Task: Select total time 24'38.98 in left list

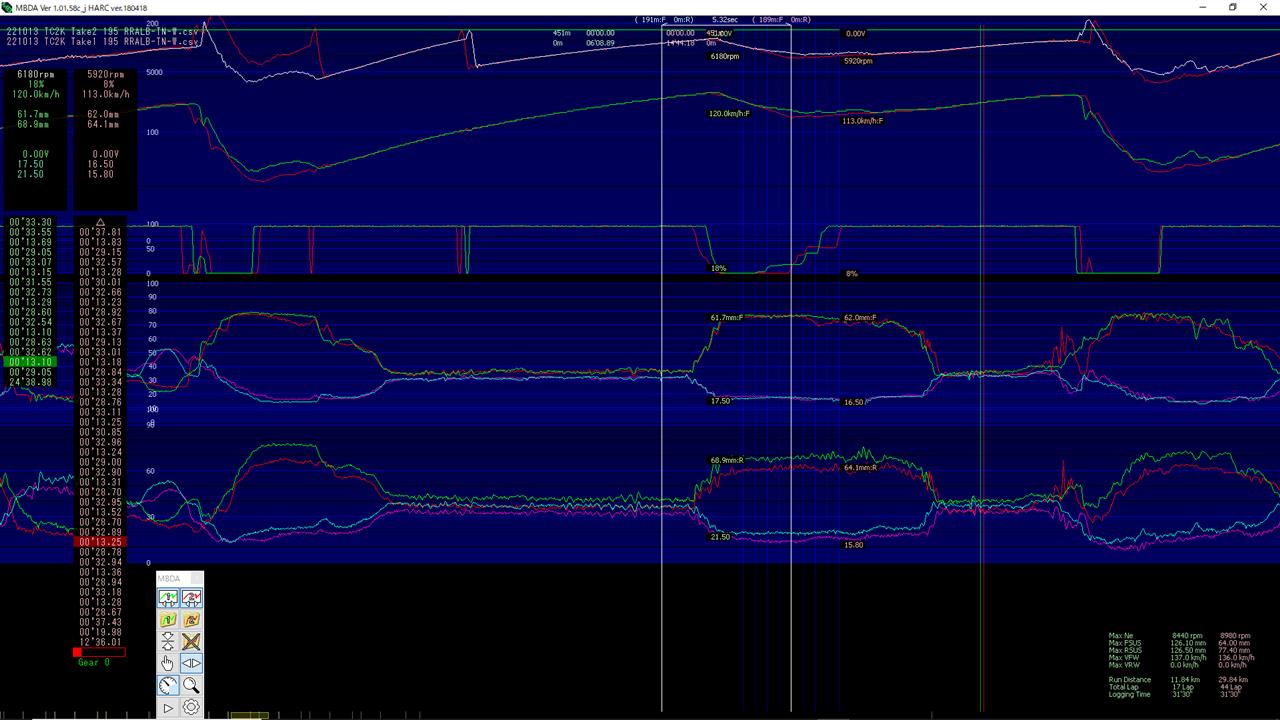Action: coord(30,382)
